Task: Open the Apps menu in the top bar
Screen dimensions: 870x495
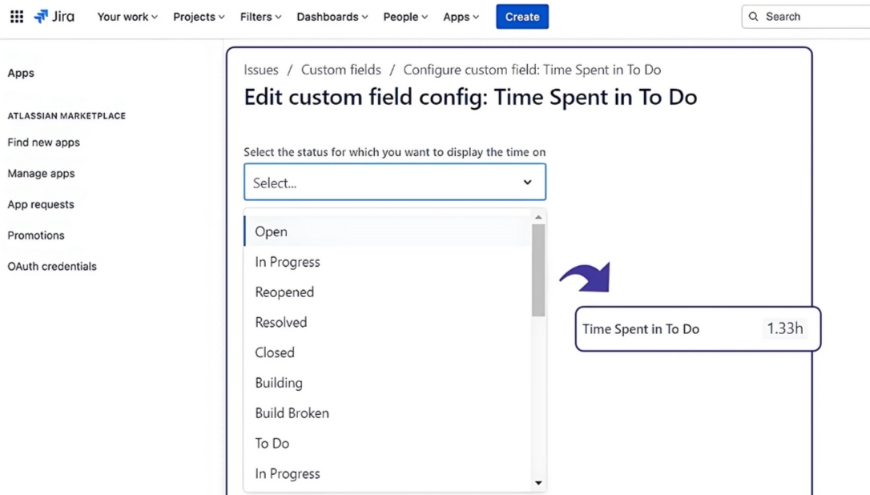Action: [x=461, y=17]
